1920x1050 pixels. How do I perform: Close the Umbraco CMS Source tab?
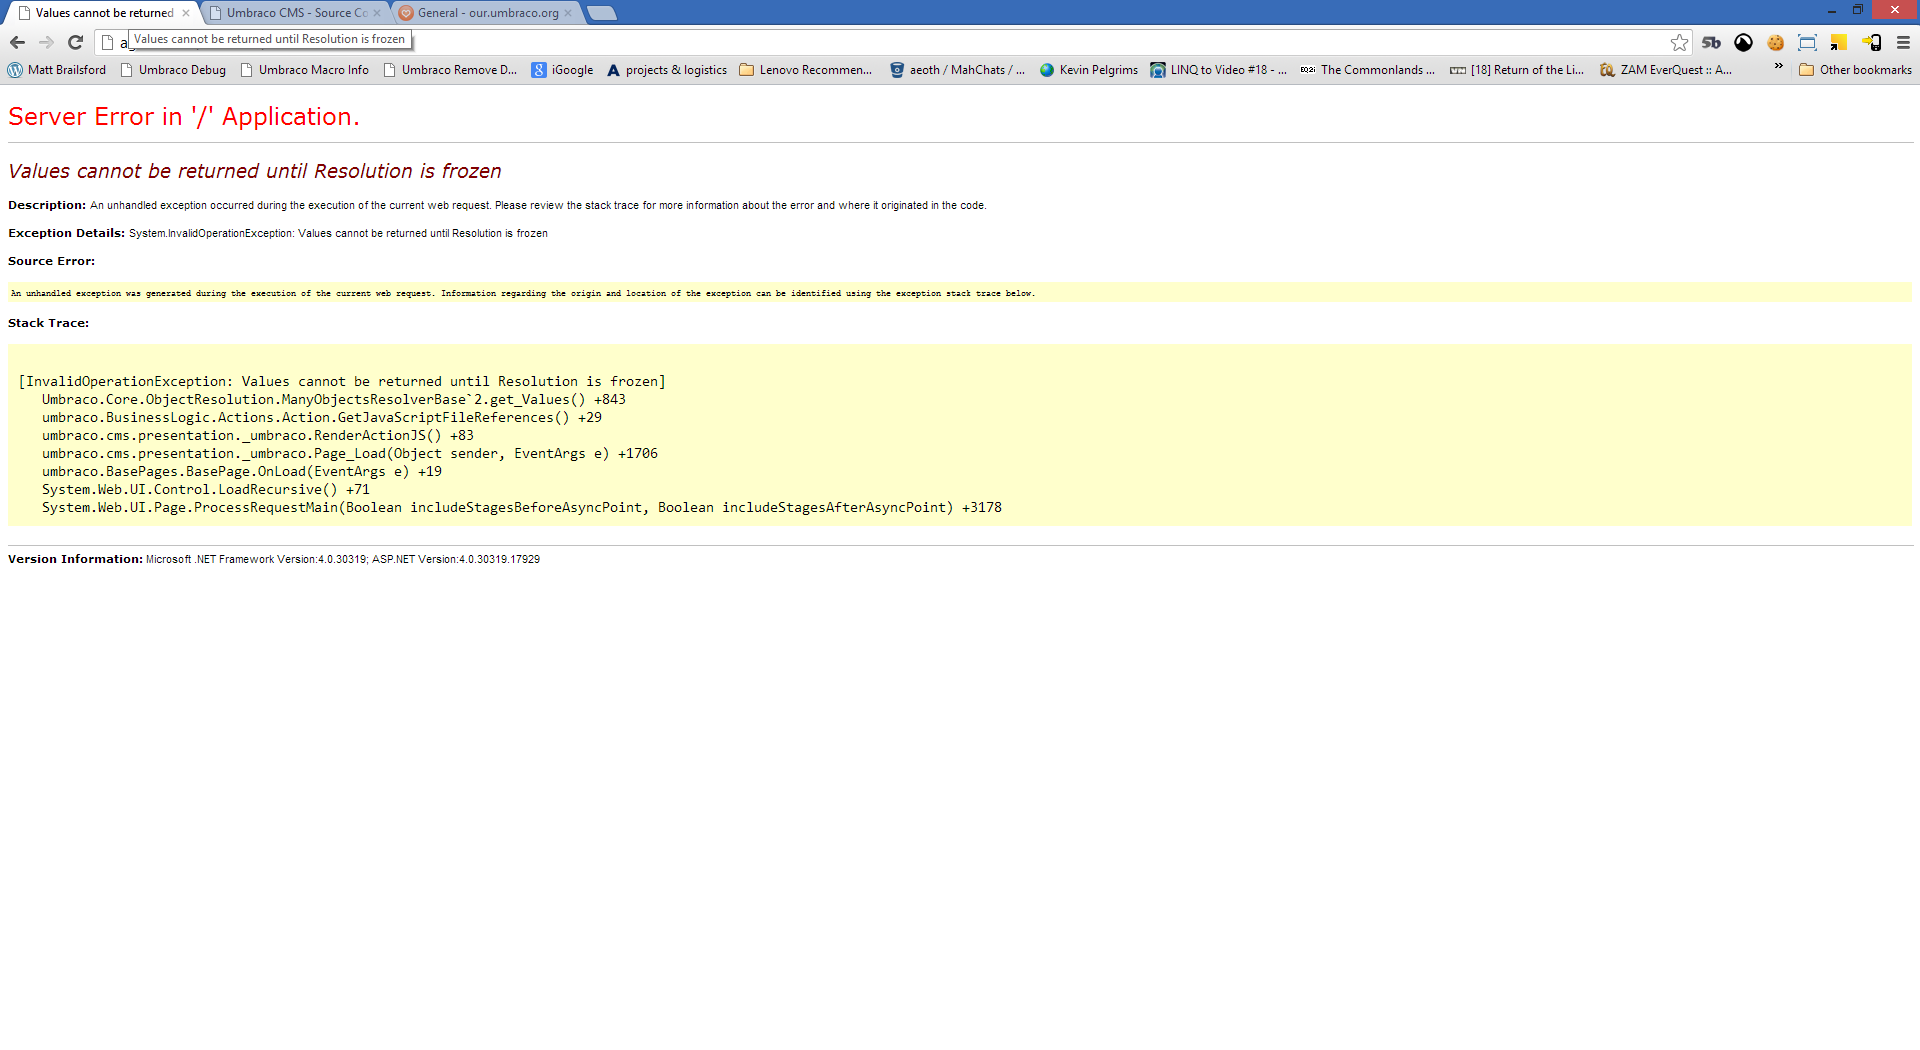pos(377,13)
